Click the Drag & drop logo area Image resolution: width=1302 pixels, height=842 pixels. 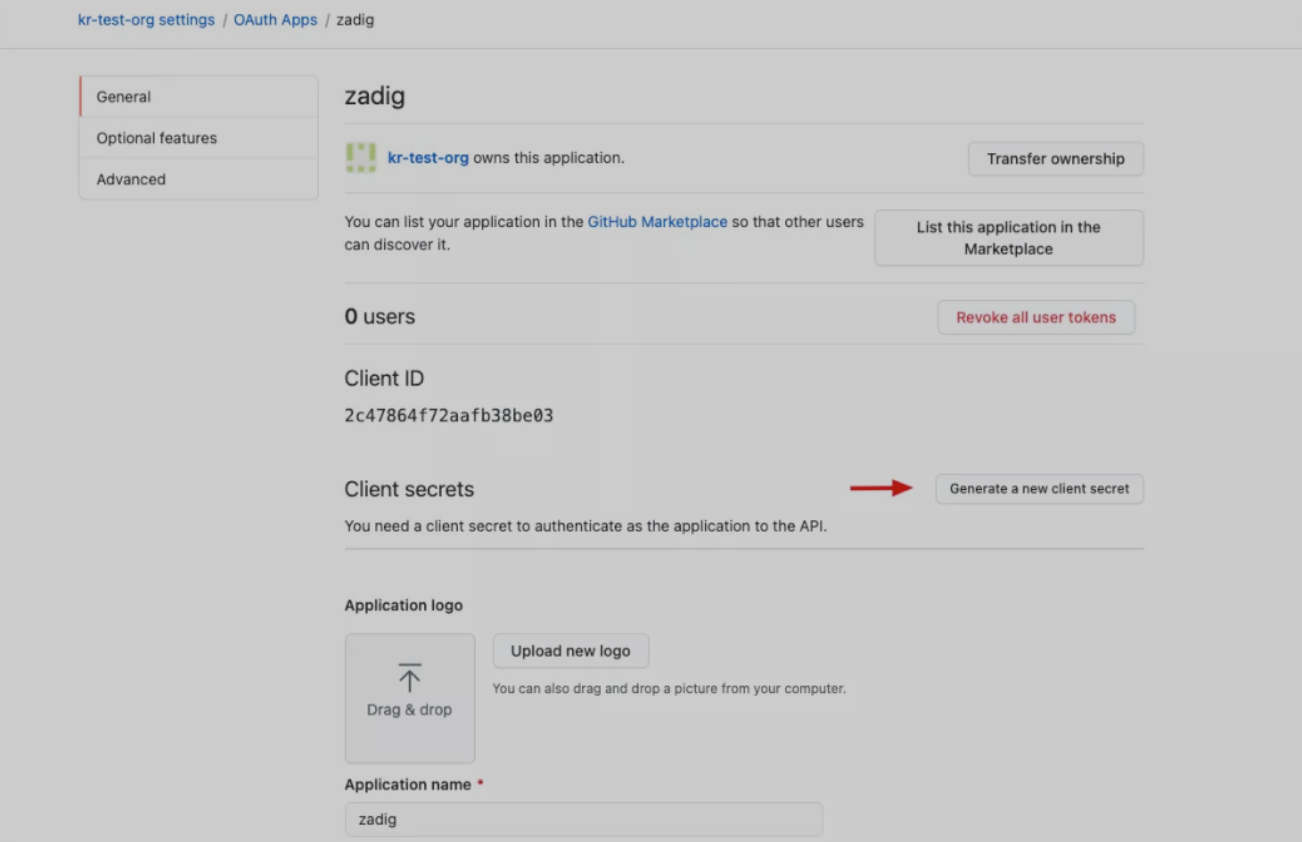[x=409, y=698]
